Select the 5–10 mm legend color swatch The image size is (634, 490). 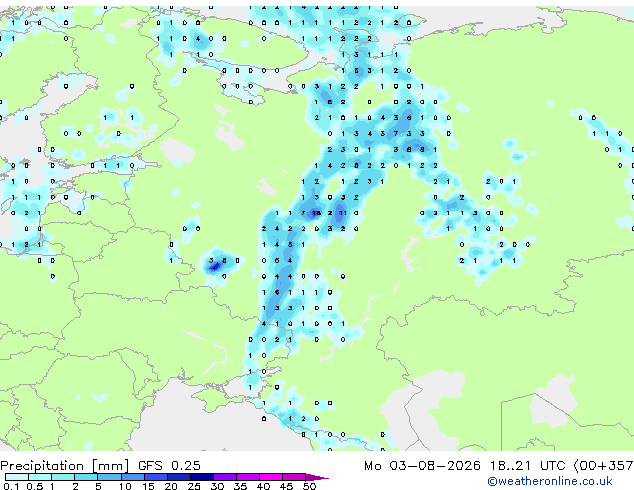click(109, 477)
